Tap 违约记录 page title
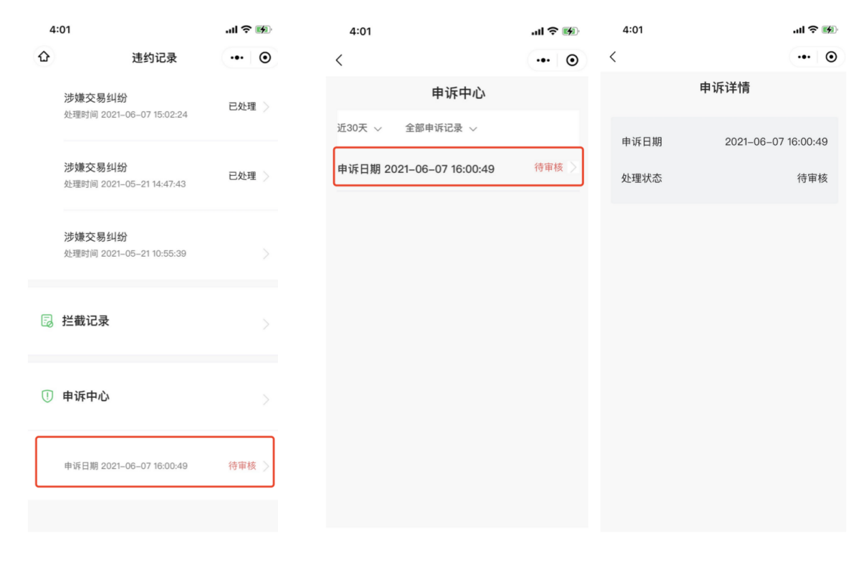The image size is (864, 561). [154, 58]
